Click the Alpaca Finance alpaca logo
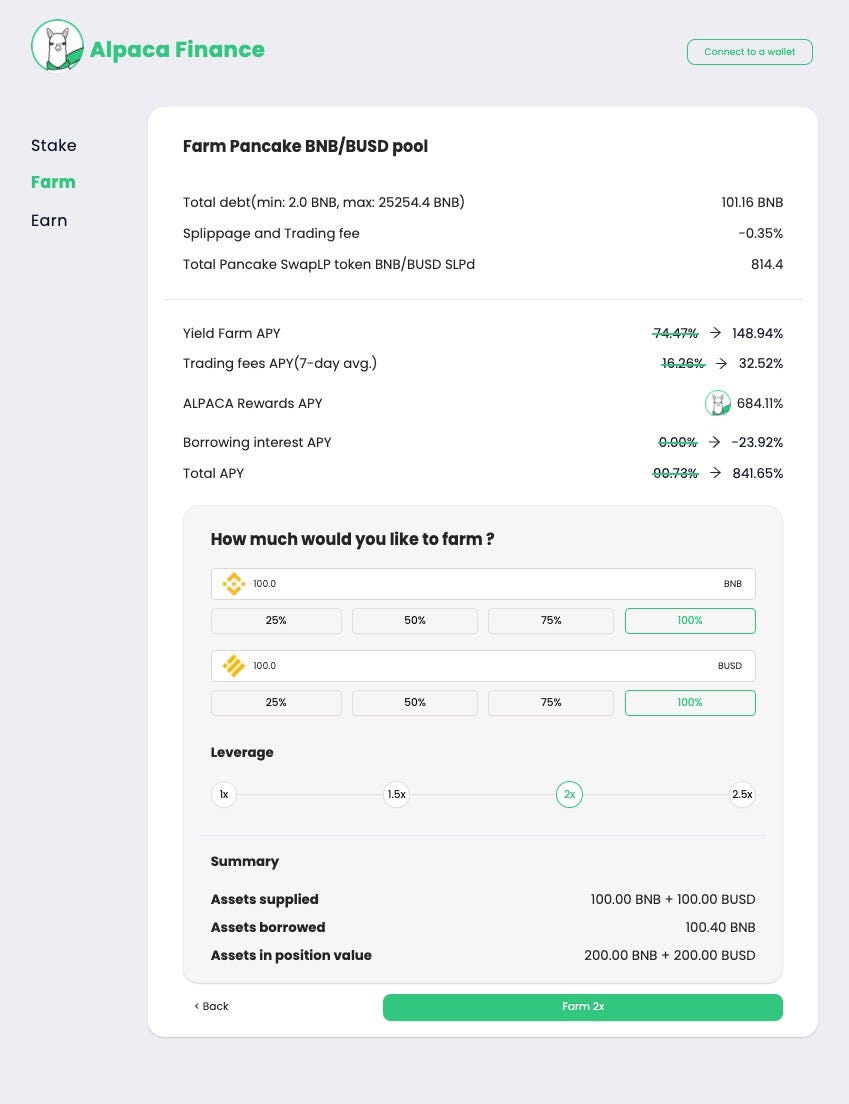Screen dimensions: 849x1104 click(x=58, y=46)
